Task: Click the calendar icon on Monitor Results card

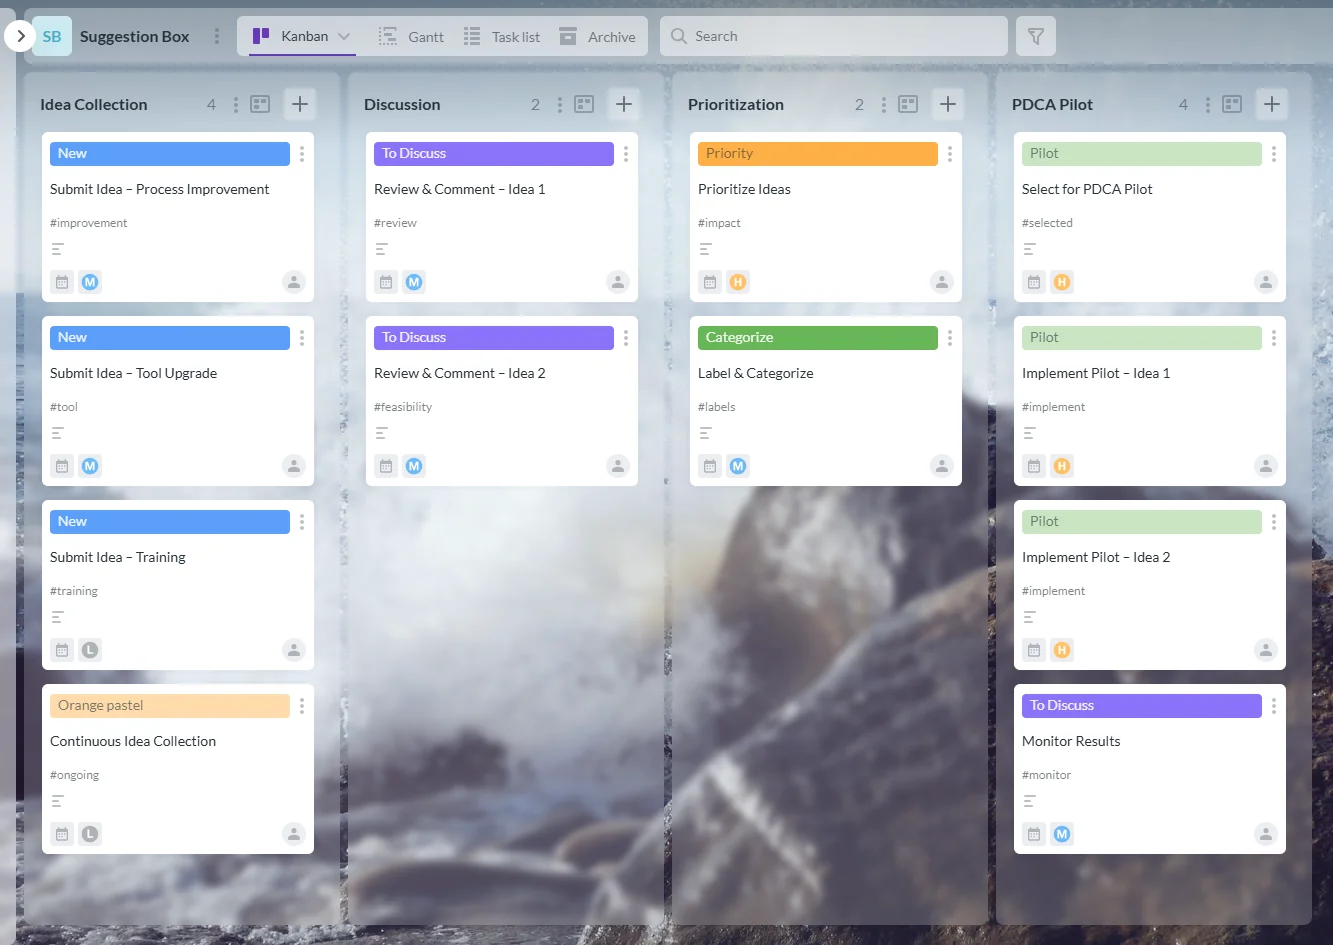Action: 1033,833
